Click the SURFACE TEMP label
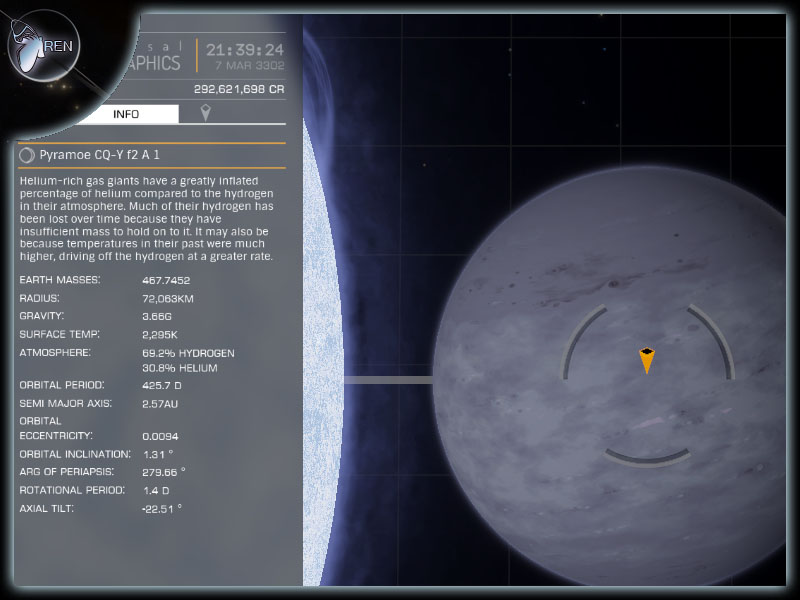Viewport: 800px width, 600px height. 59,335
